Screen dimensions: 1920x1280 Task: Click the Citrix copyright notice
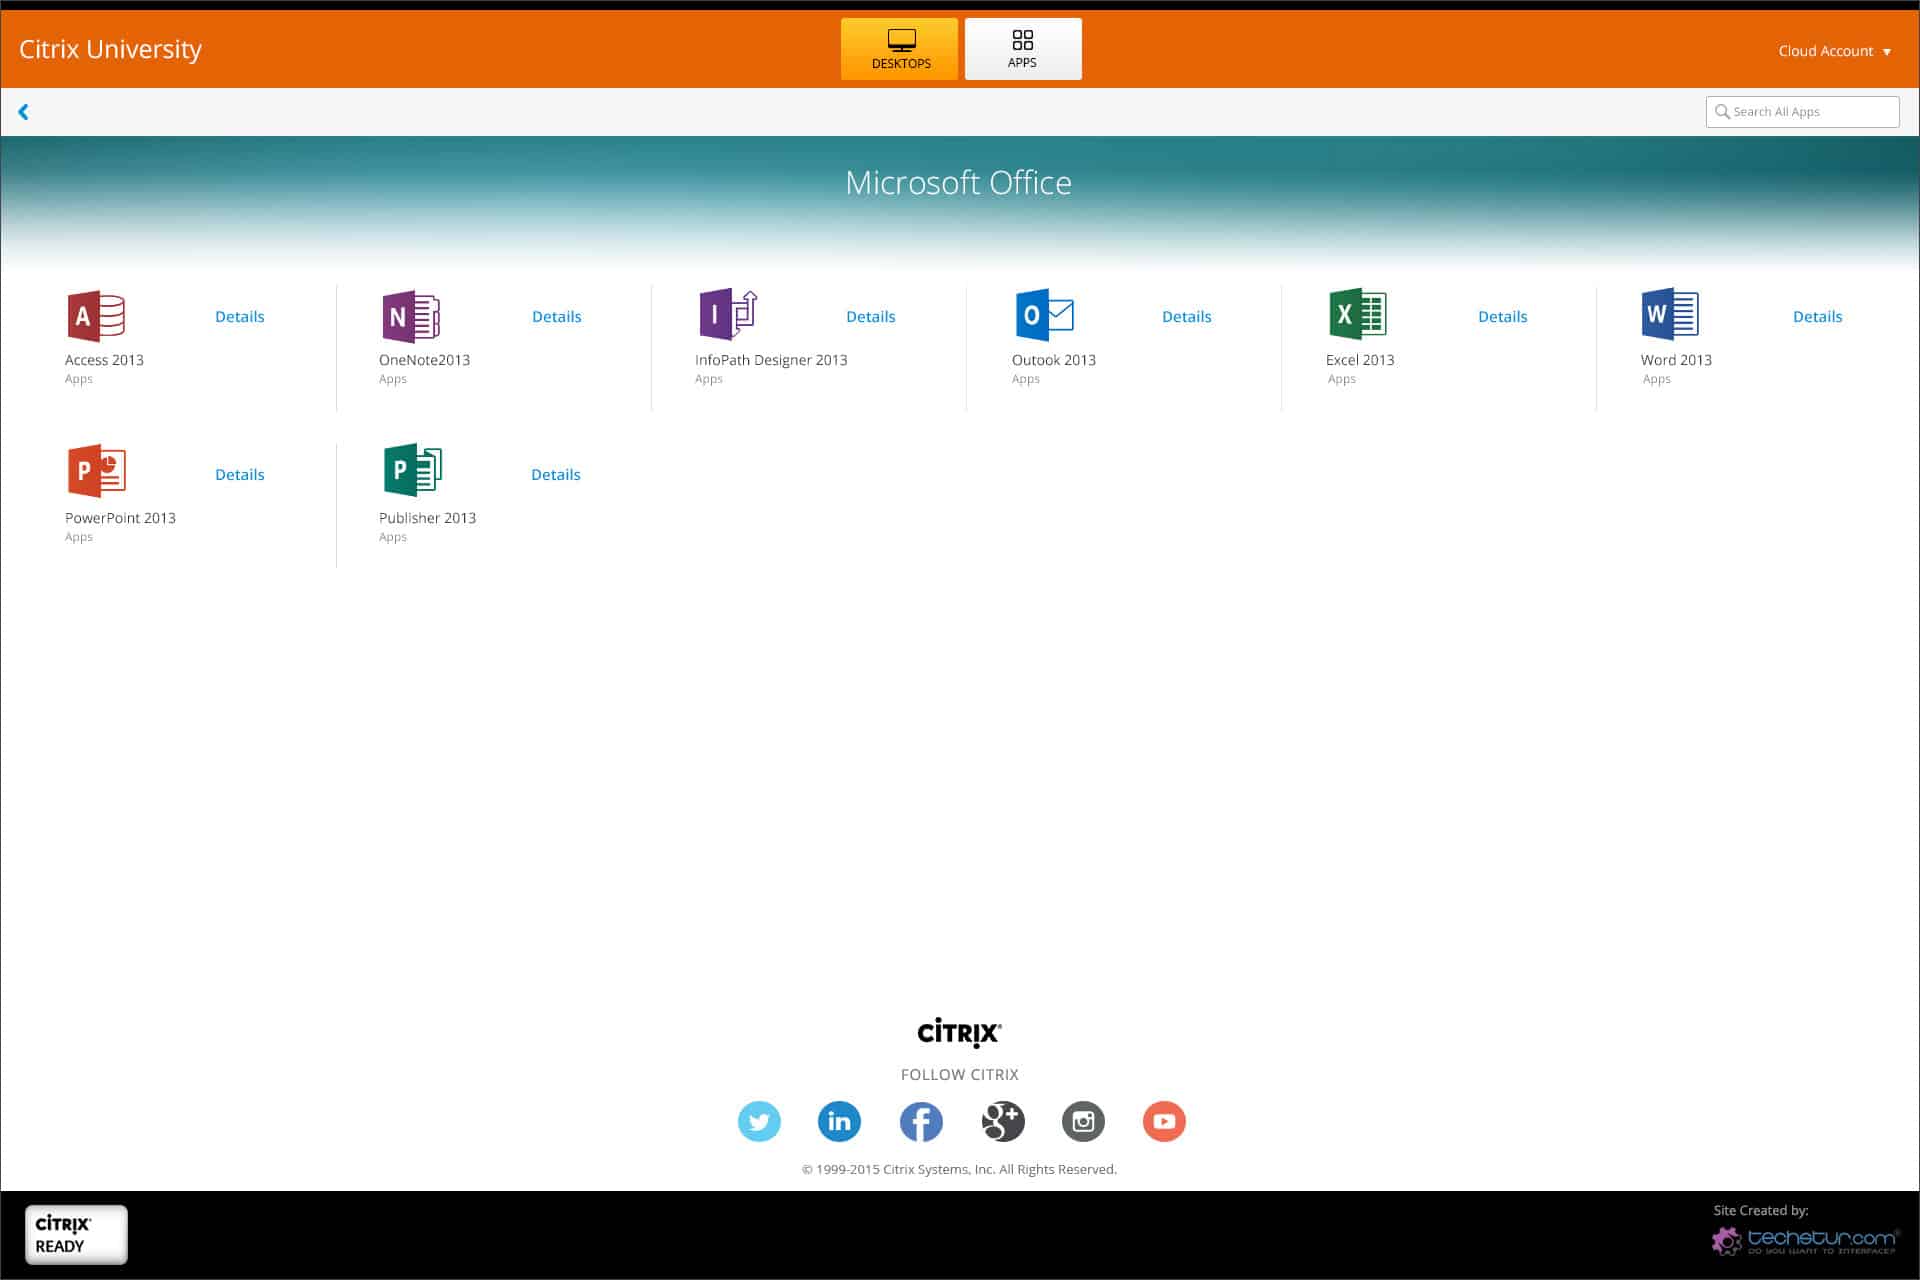pos(959,1169)
